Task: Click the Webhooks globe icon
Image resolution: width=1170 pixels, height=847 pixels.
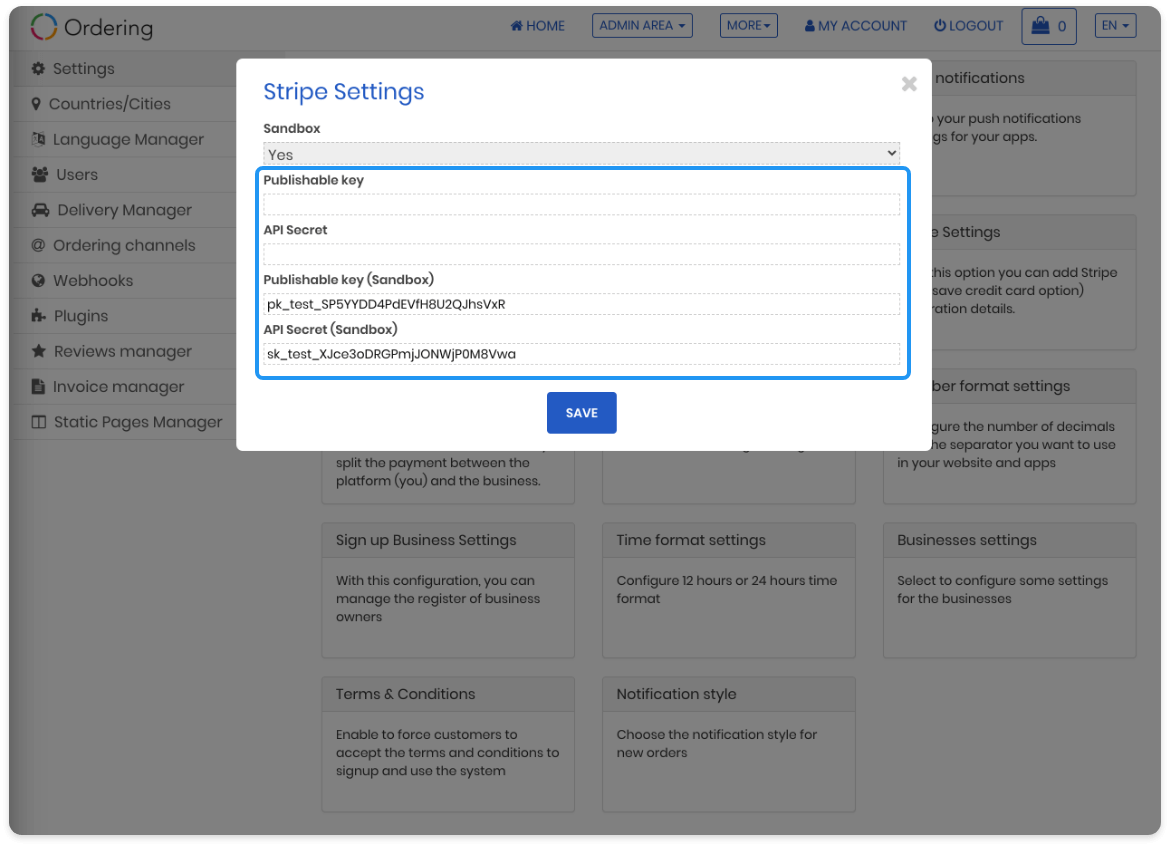Action: [x=38, y=281]
